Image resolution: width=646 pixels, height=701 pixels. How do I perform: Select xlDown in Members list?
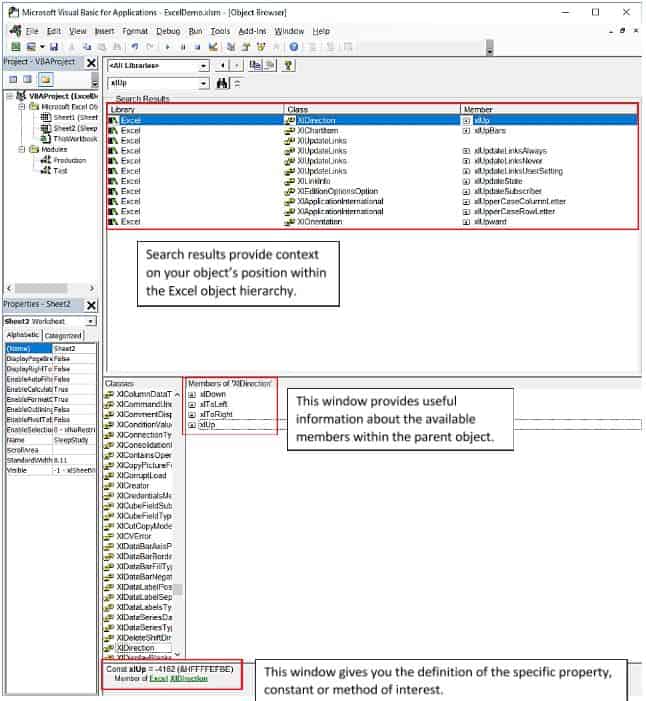(213, 394)
